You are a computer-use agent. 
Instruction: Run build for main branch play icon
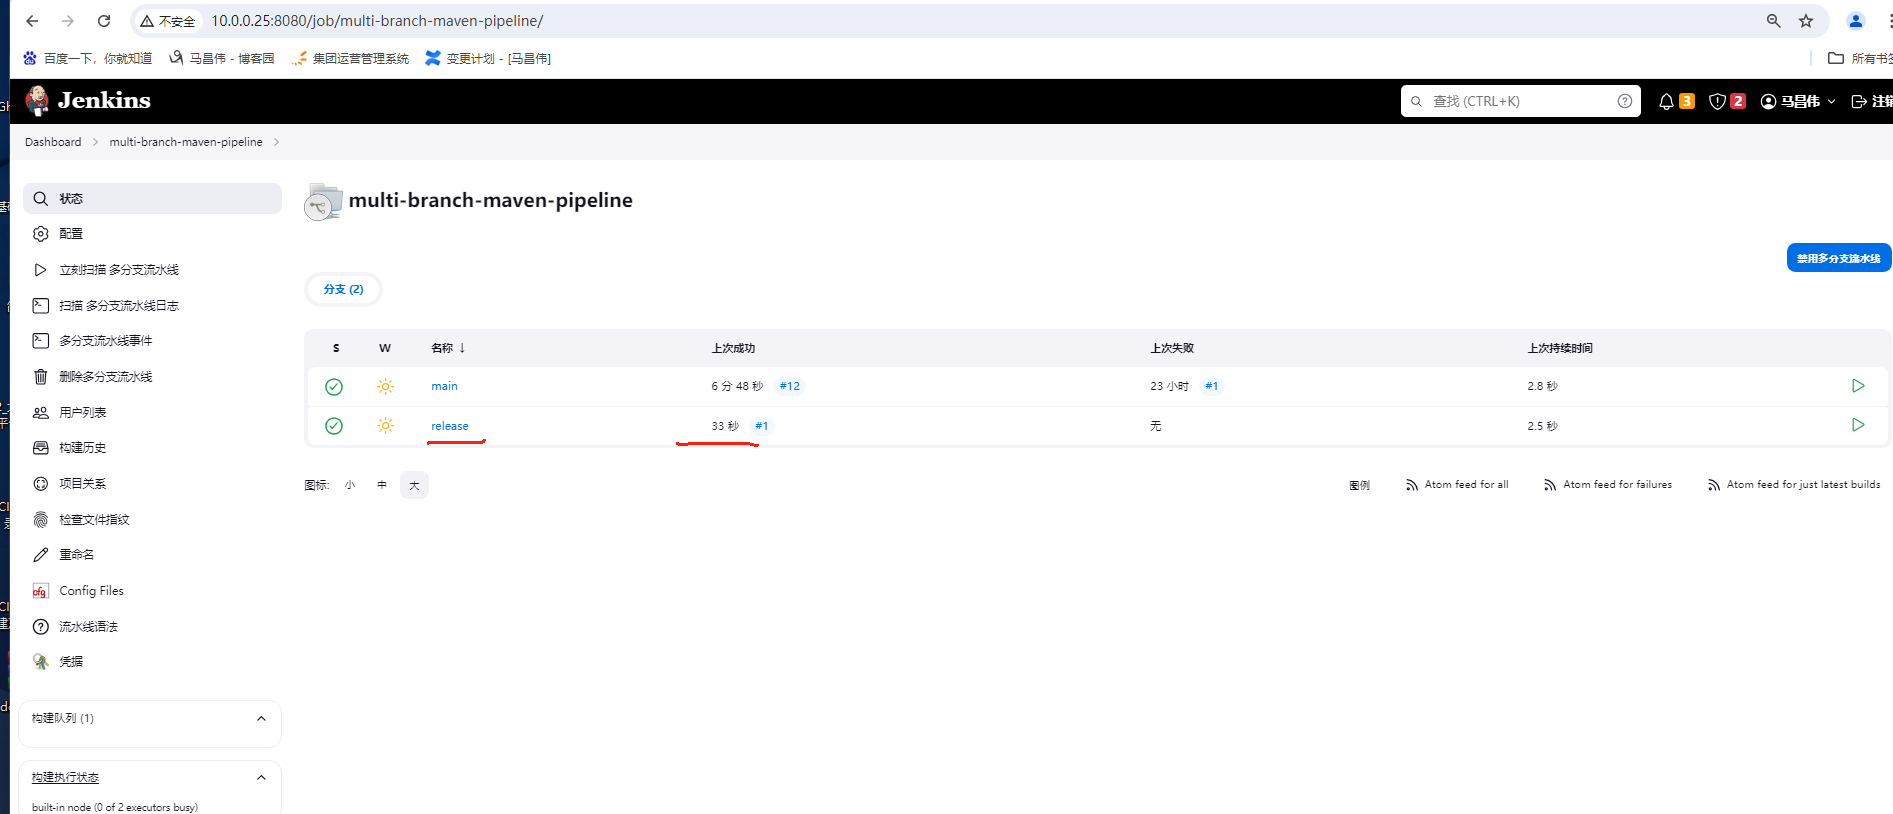[1858, 386]
